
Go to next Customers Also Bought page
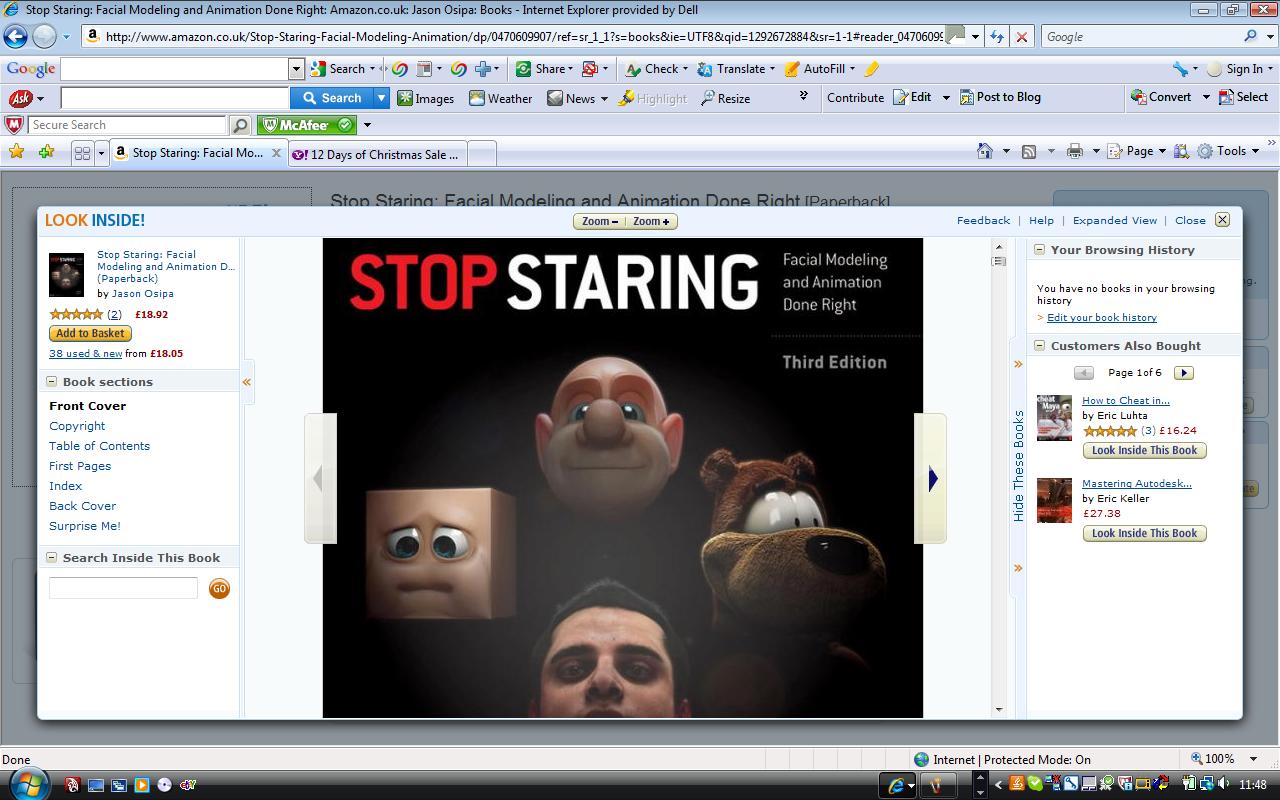pyautogui.click(x=1184, y=373)
